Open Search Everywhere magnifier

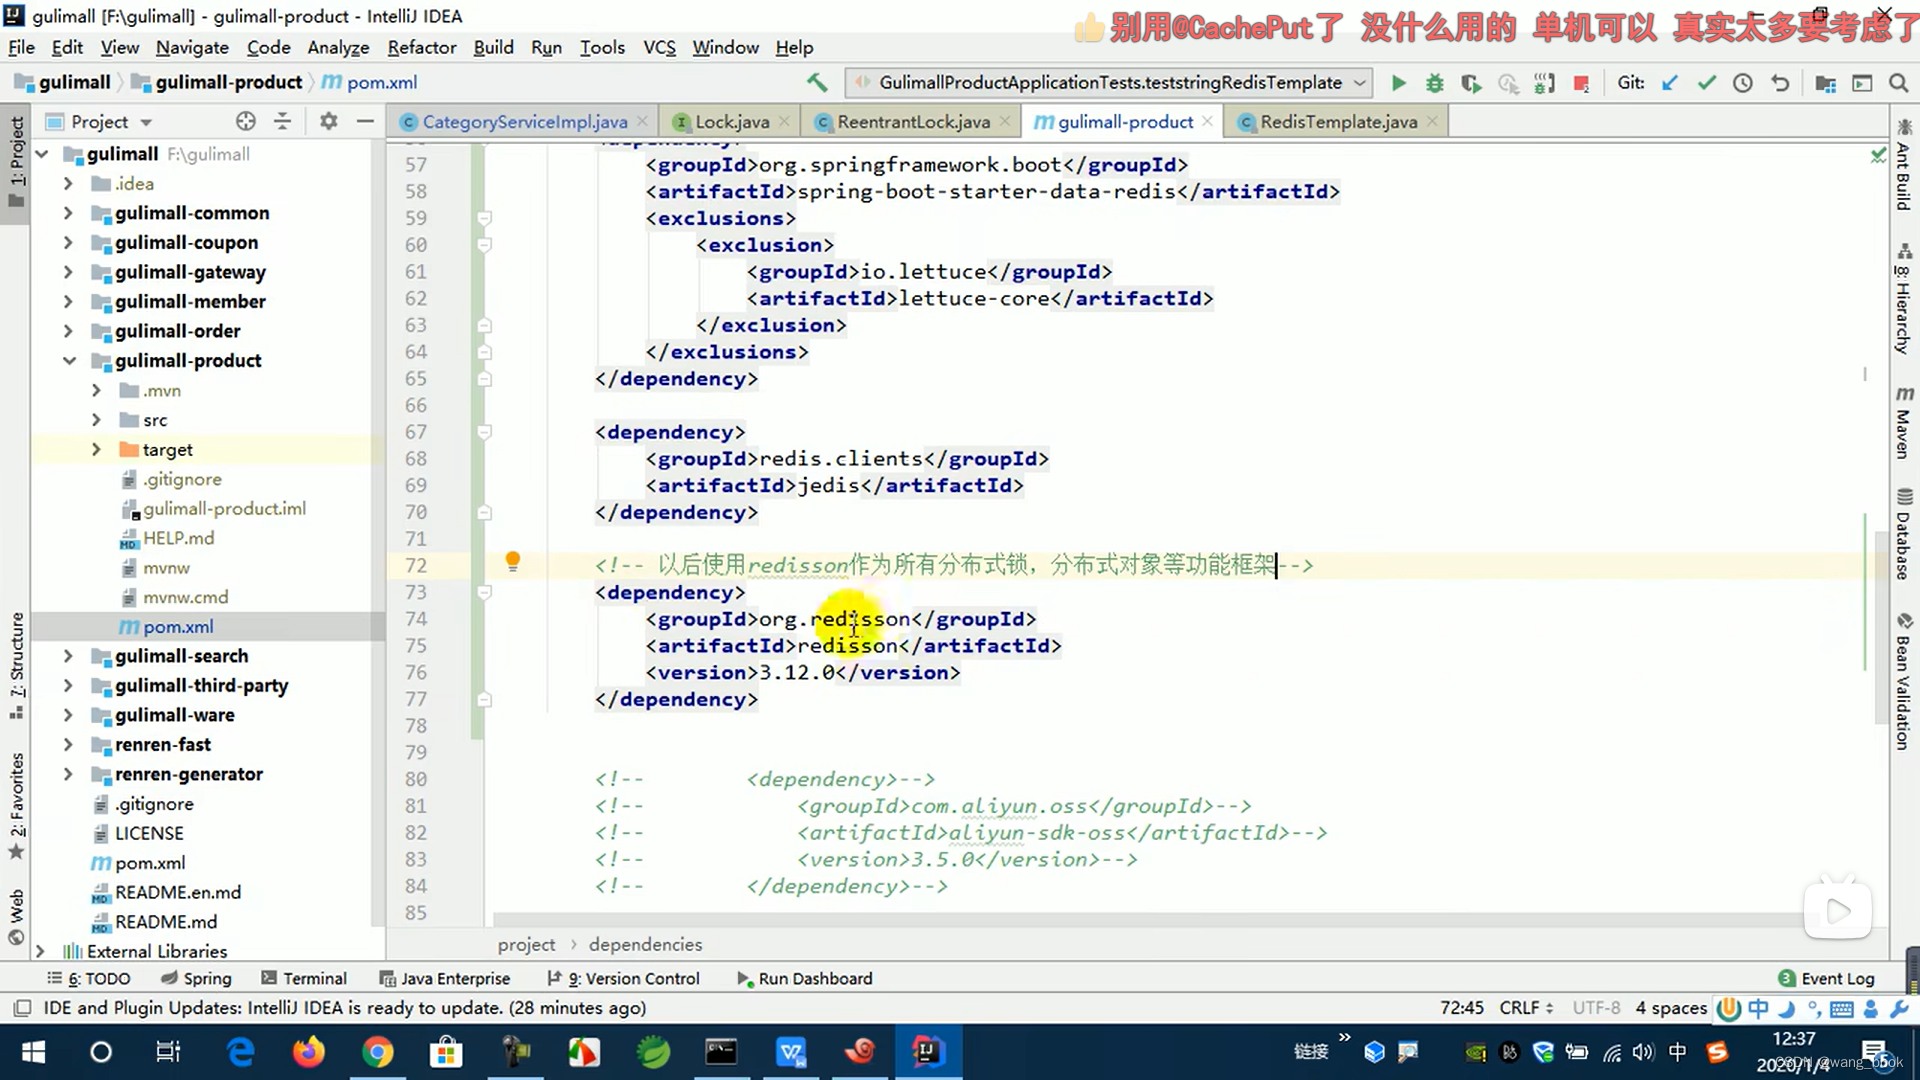pos(1898,83)
